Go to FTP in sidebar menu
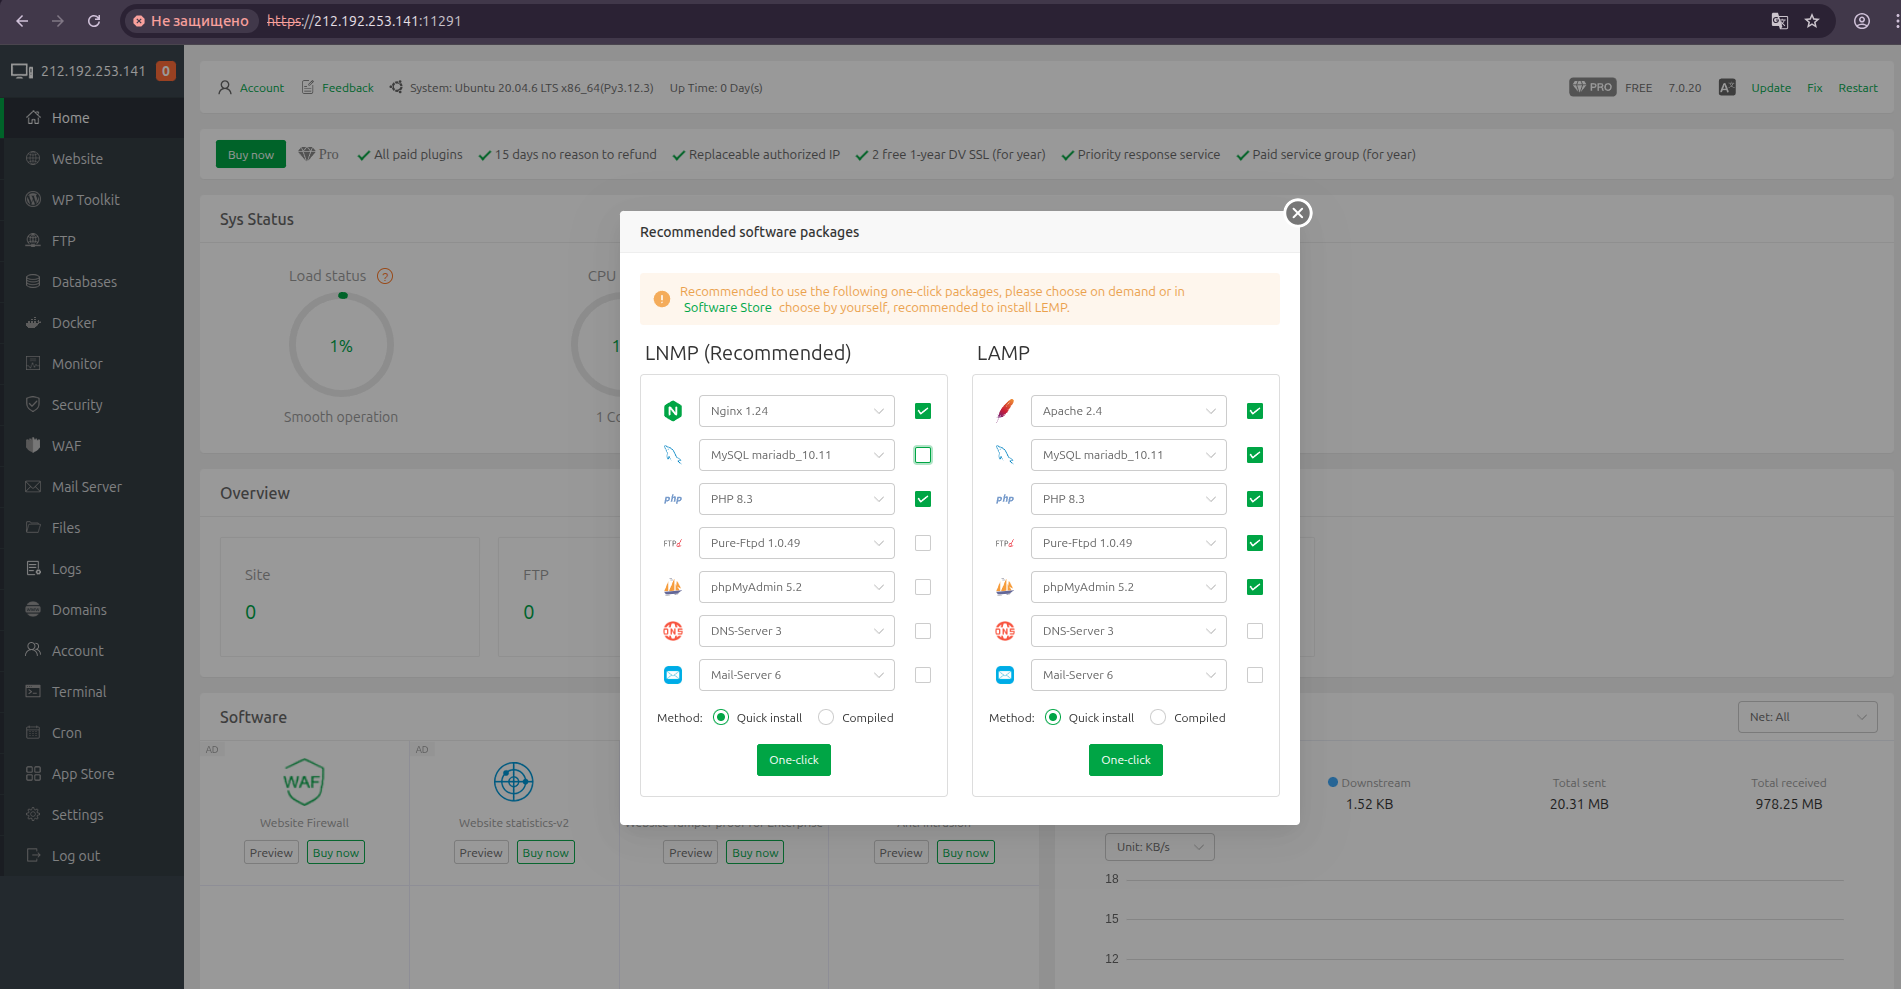The width and height of the screenshot is (1901, 989). (92, 240)
